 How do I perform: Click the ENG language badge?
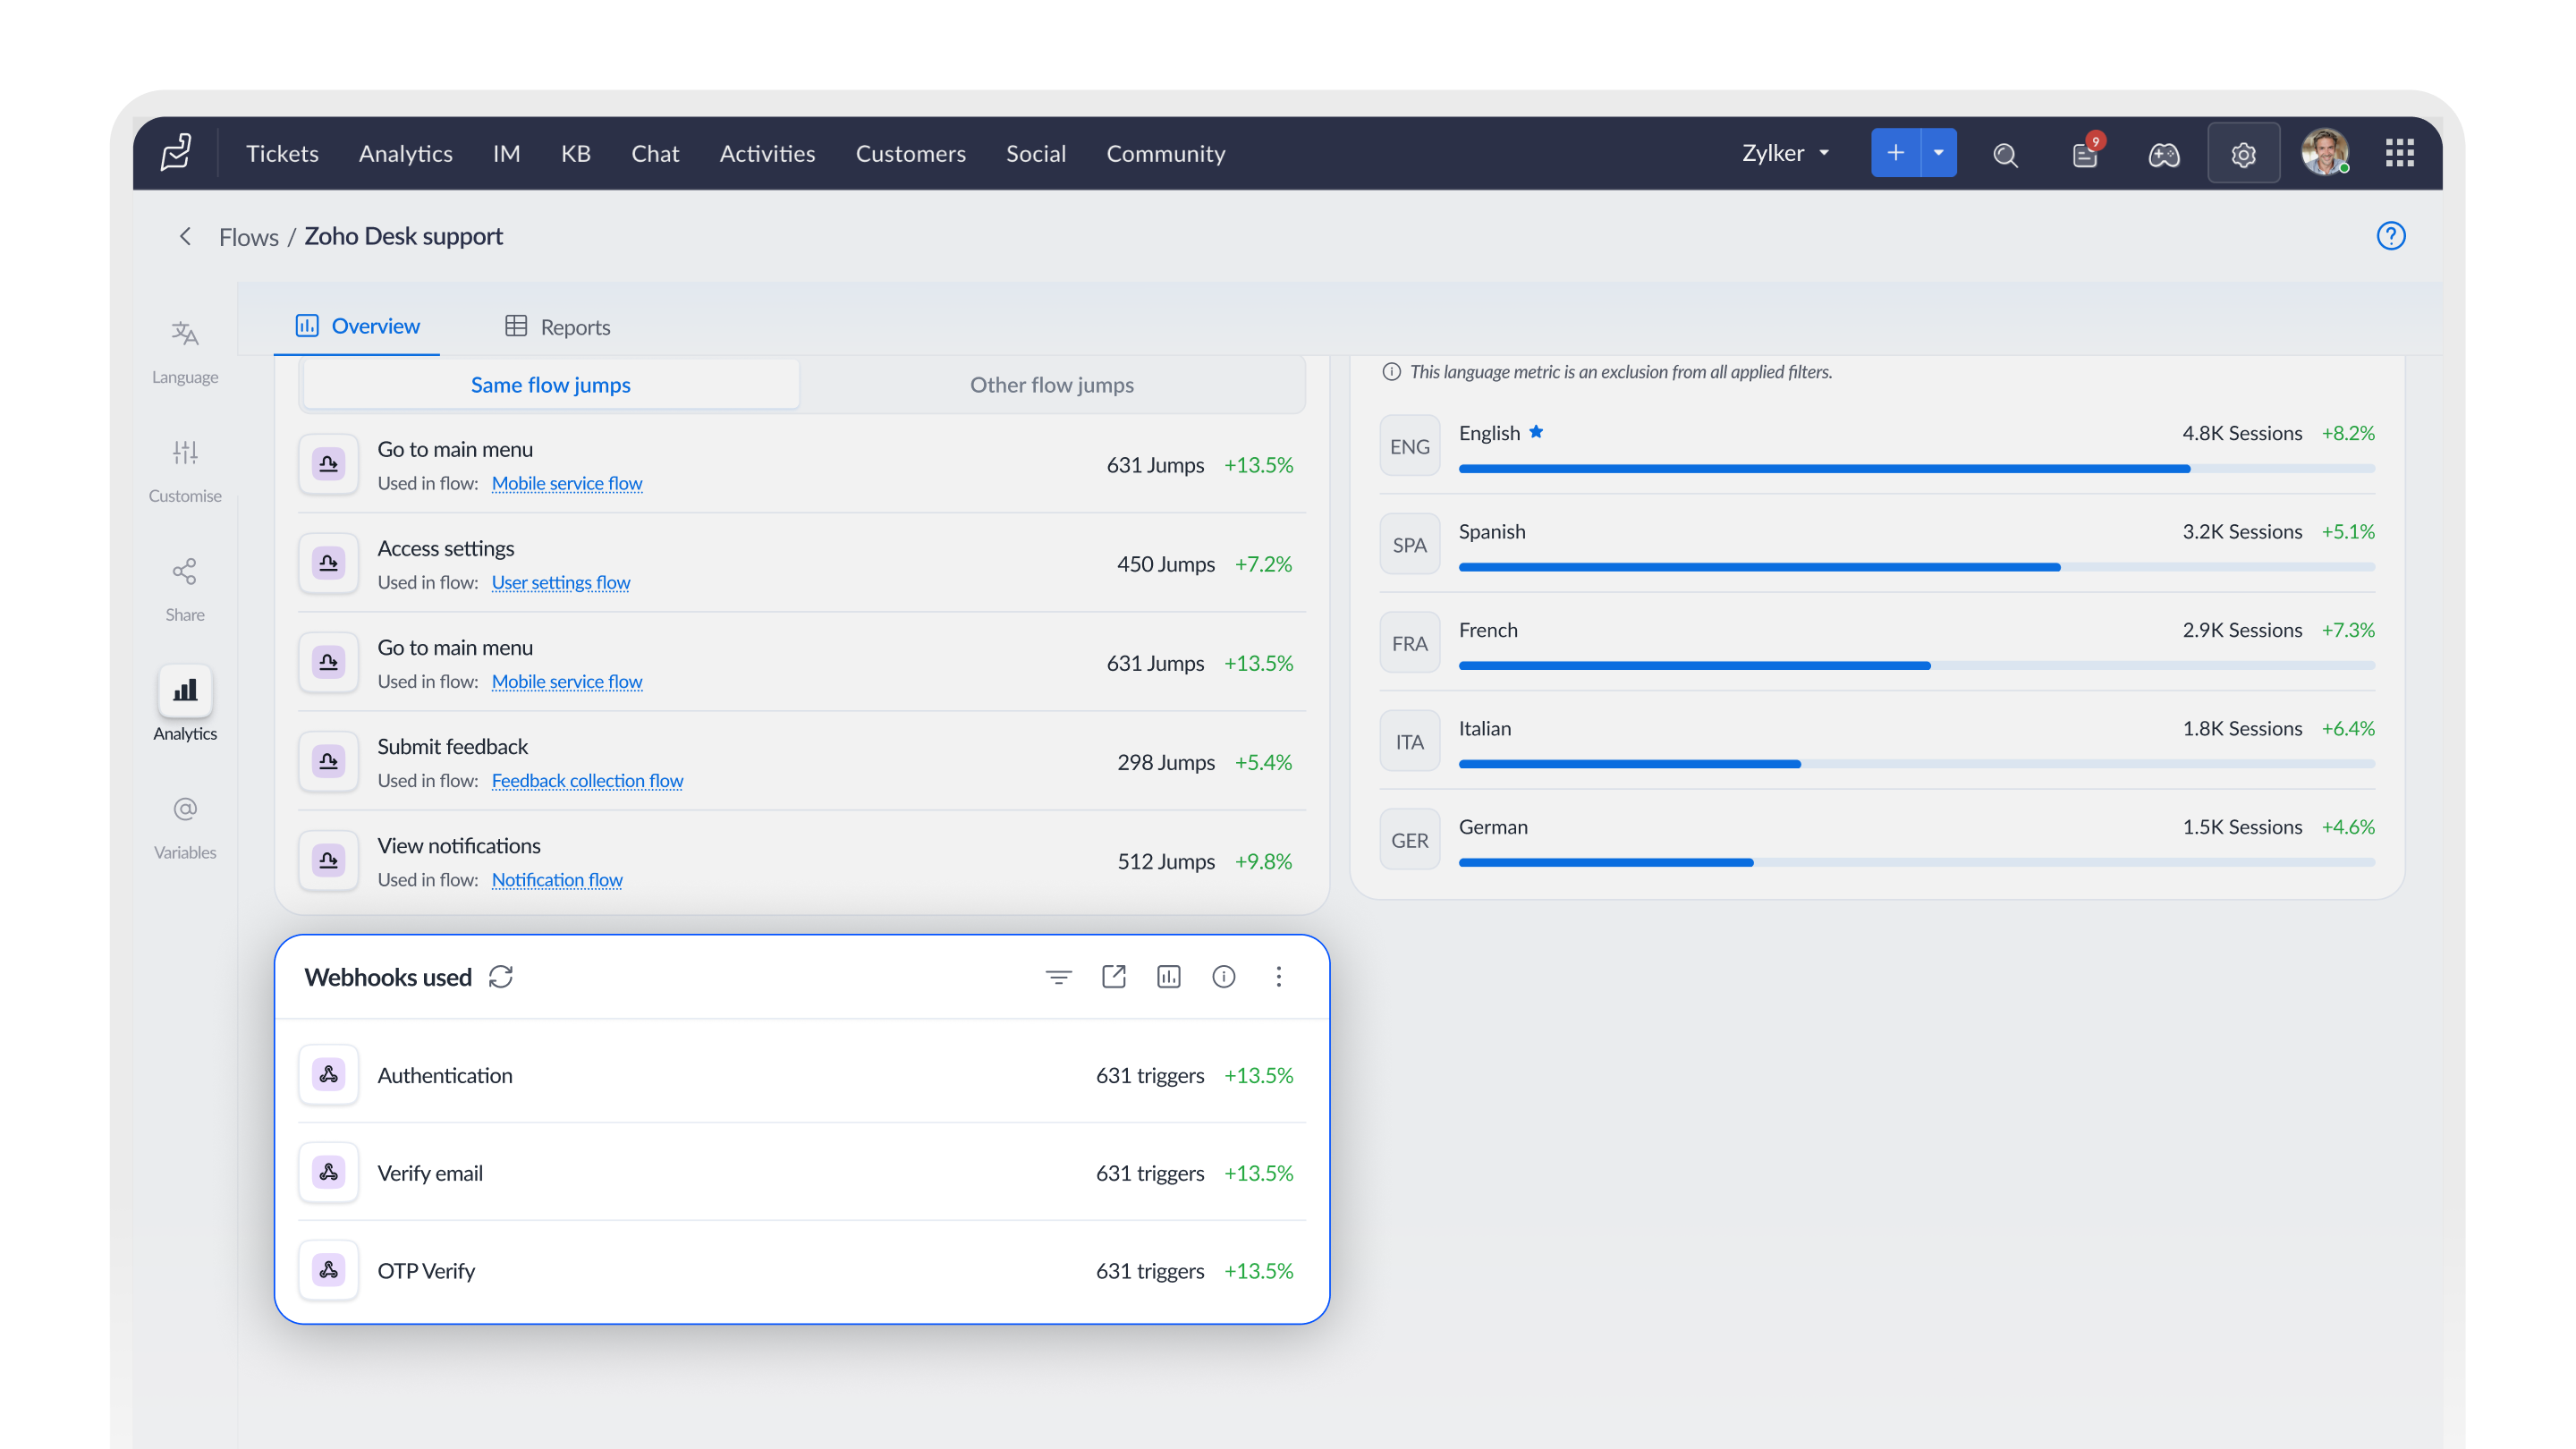pyautogui.click(x=1410, y=446)
